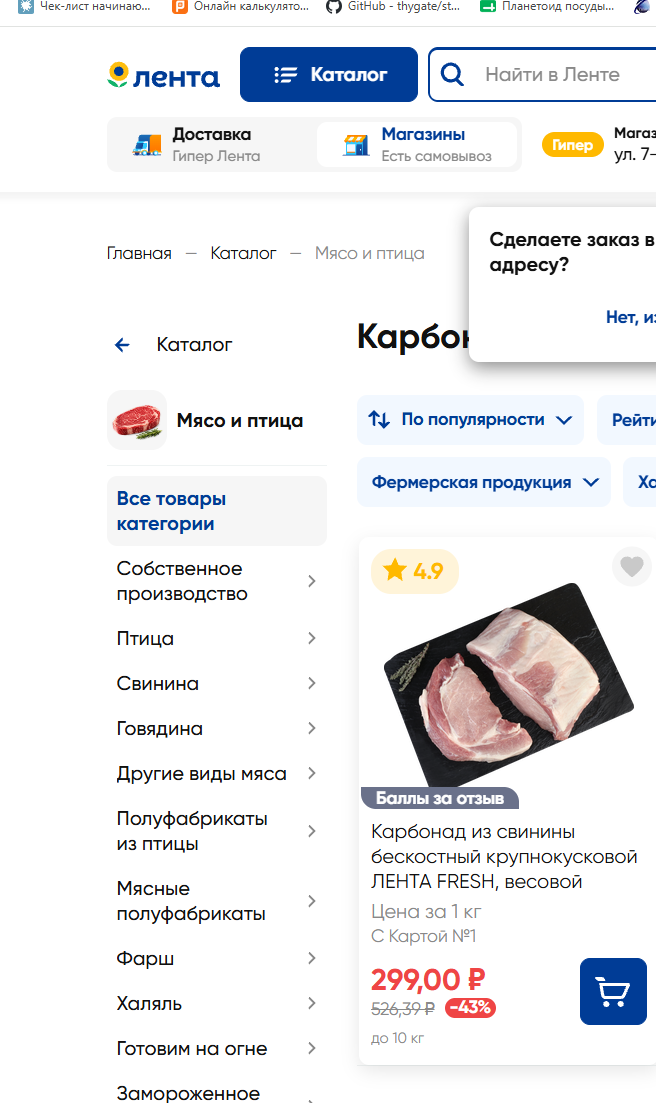The width and height of the screenshot is (656, 1103).
Task: Click the back arrow next to Каталог
Action: (122, 345)
